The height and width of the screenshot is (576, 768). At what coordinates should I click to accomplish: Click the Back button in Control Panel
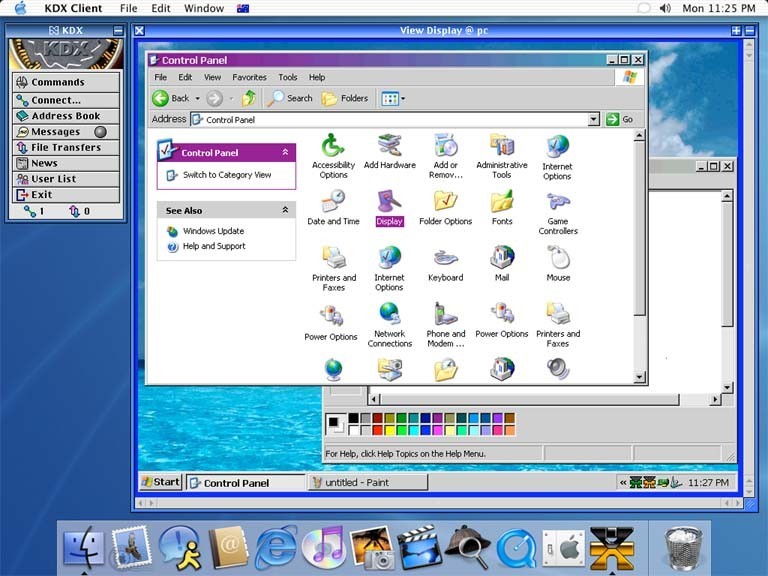point(170,98)
